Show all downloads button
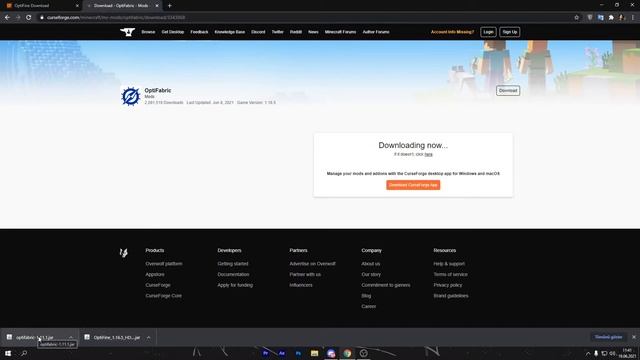The height and width of the screenshot is (360, 640). pos(608,337)
